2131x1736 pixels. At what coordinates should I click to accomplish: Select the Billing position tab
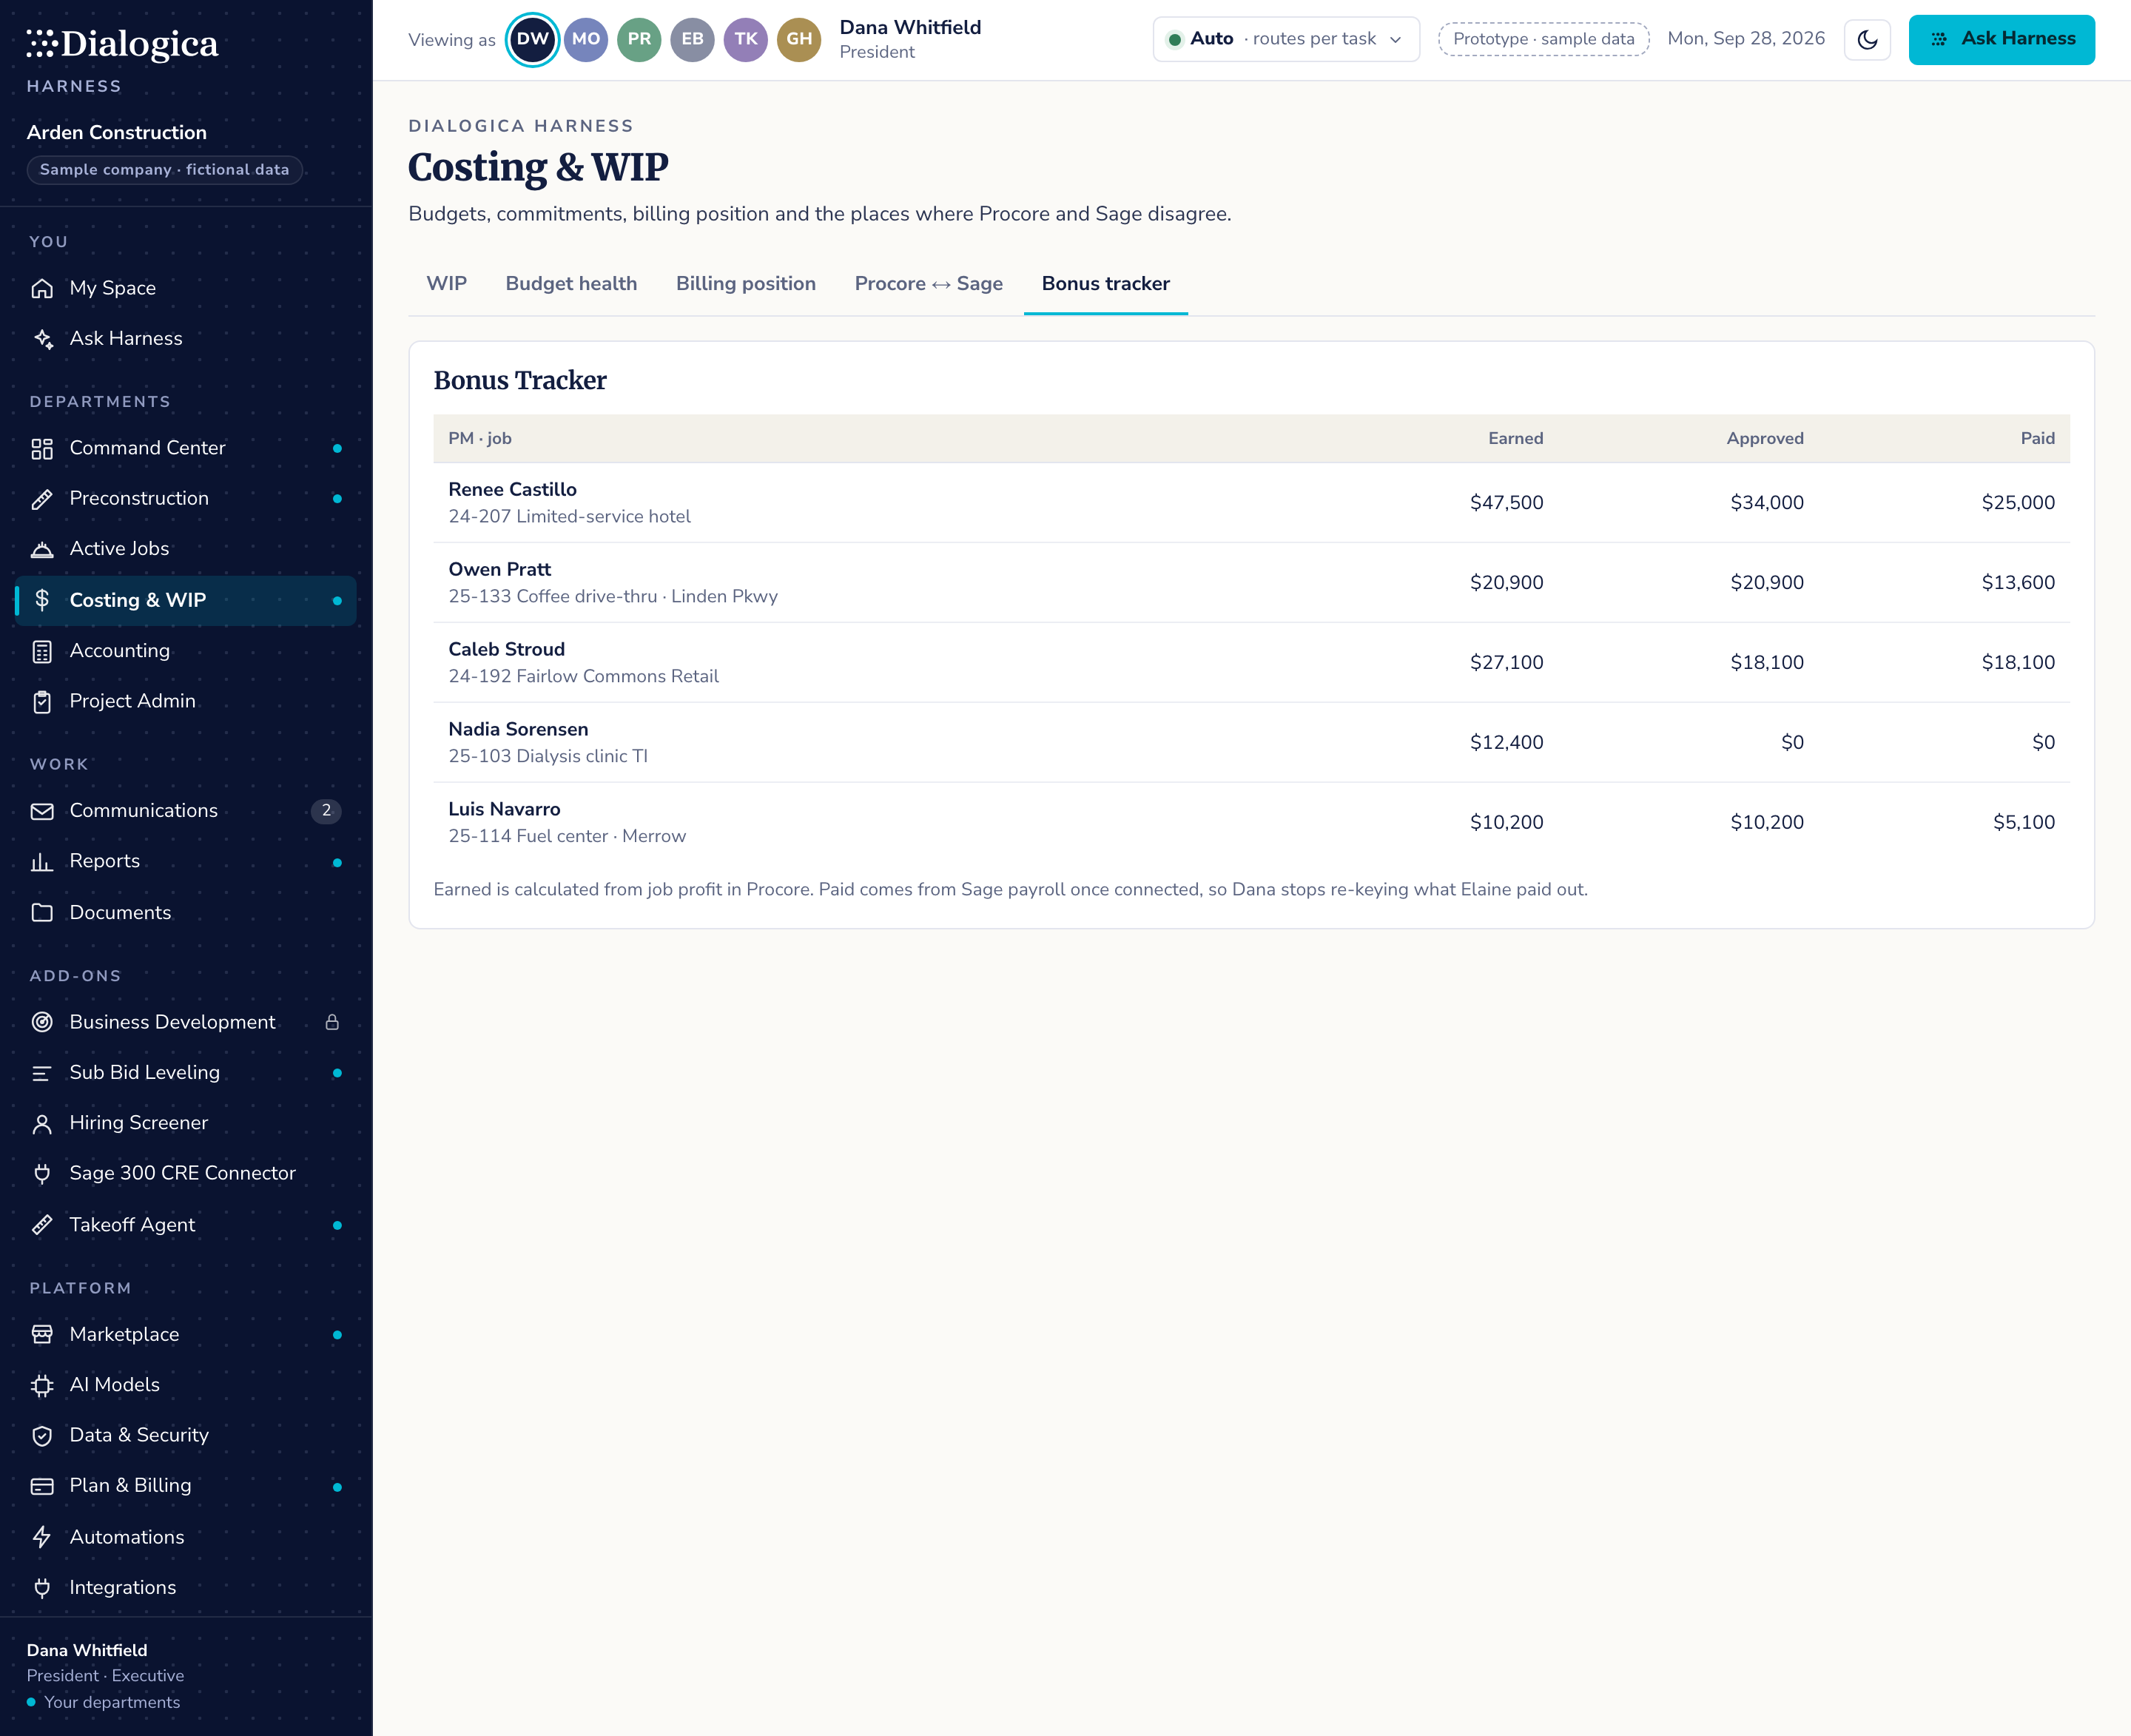[x=745, y=284]
